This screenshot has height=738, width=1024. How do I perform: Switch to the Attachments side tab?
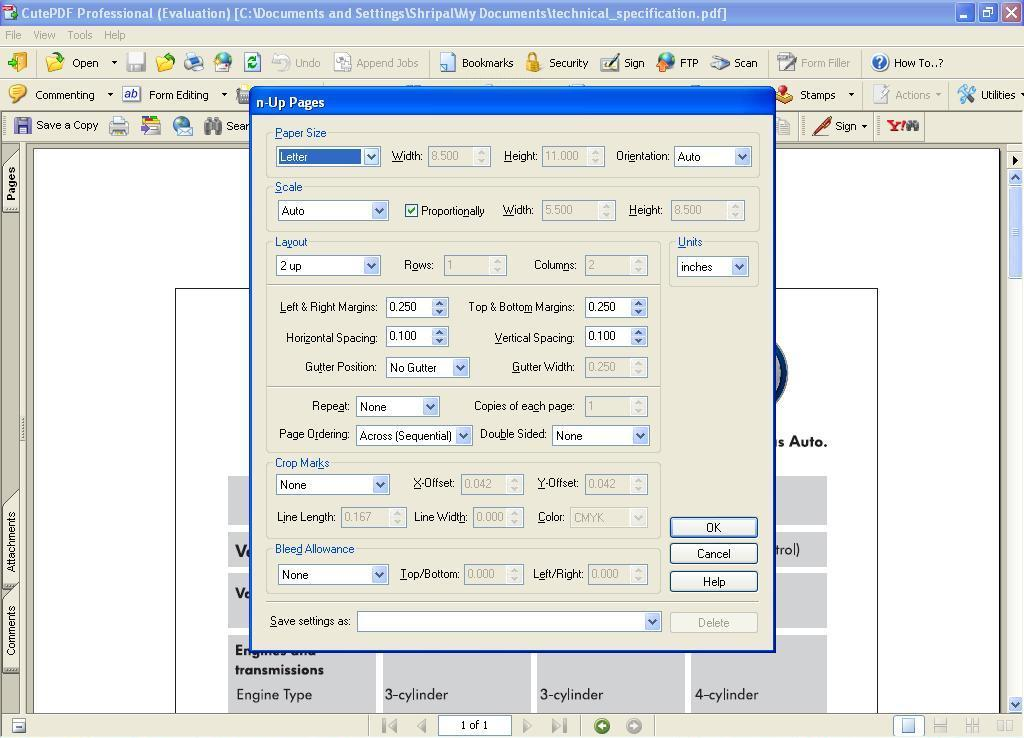coord(11,541)
